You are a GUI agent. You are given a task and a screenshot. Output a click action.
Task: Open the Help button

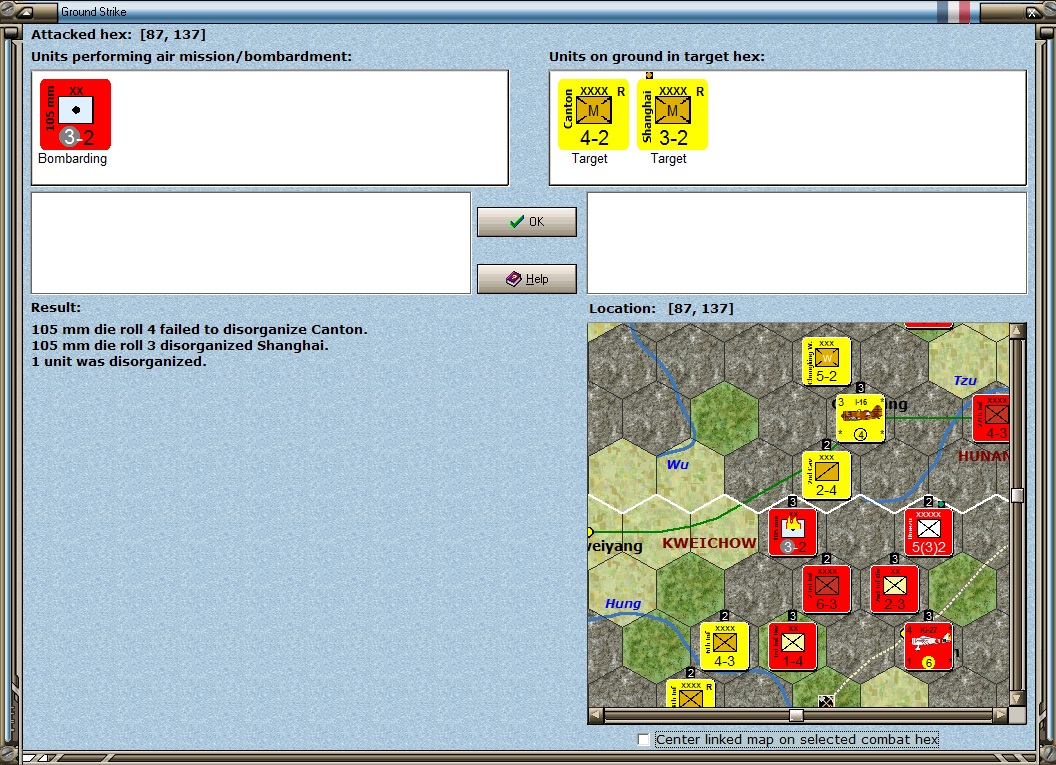[527, 279]
